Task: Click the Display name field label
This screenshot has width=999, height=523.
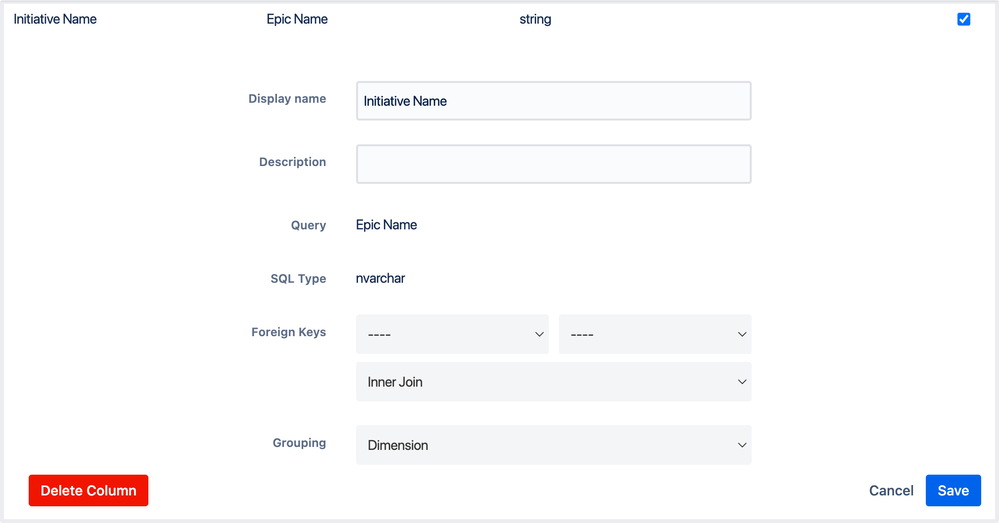Action: [287, 99]
